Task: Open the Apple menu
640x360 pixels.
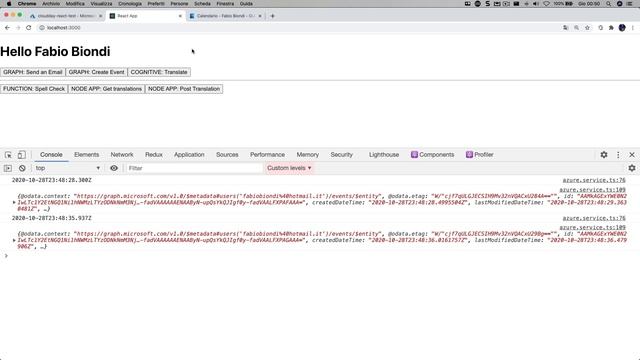Action: (9, 3)
